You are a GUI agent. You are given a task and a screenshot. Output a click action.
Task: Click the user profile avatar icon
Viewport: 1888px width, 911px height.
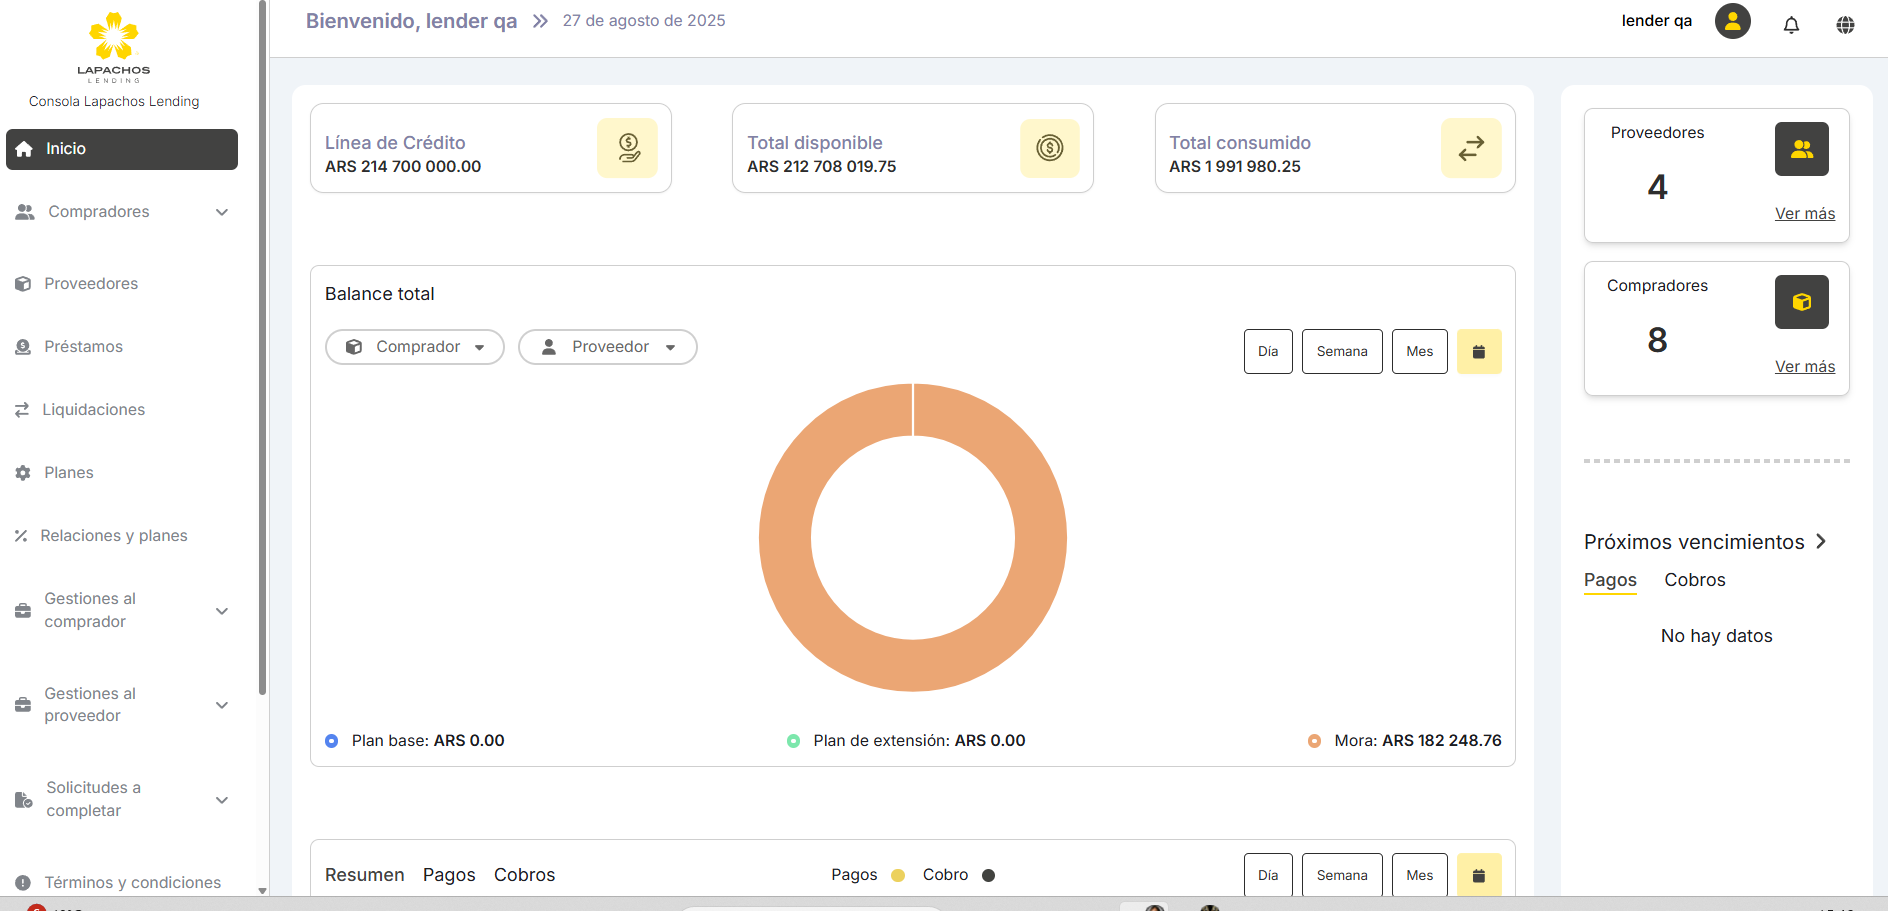click(x=1732, y=21)
